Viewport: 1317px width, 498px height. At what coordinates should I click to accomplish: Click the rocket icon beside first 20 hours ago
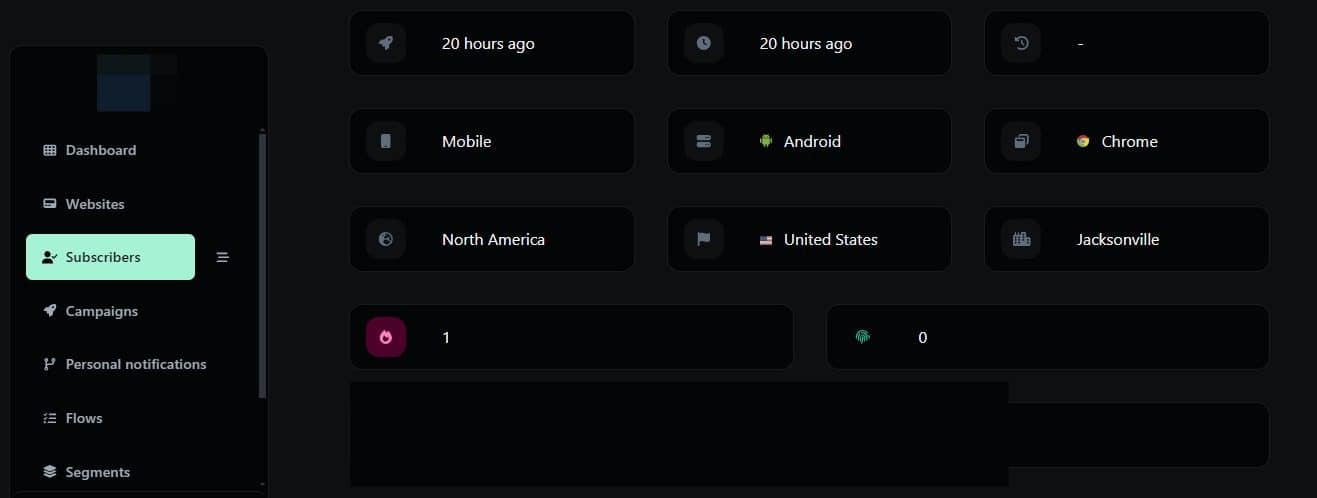[386, 43]
